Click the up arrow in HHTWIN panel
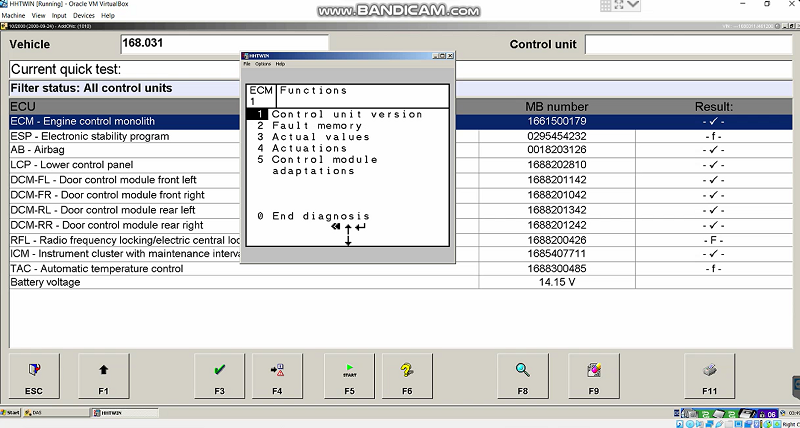 348,229
